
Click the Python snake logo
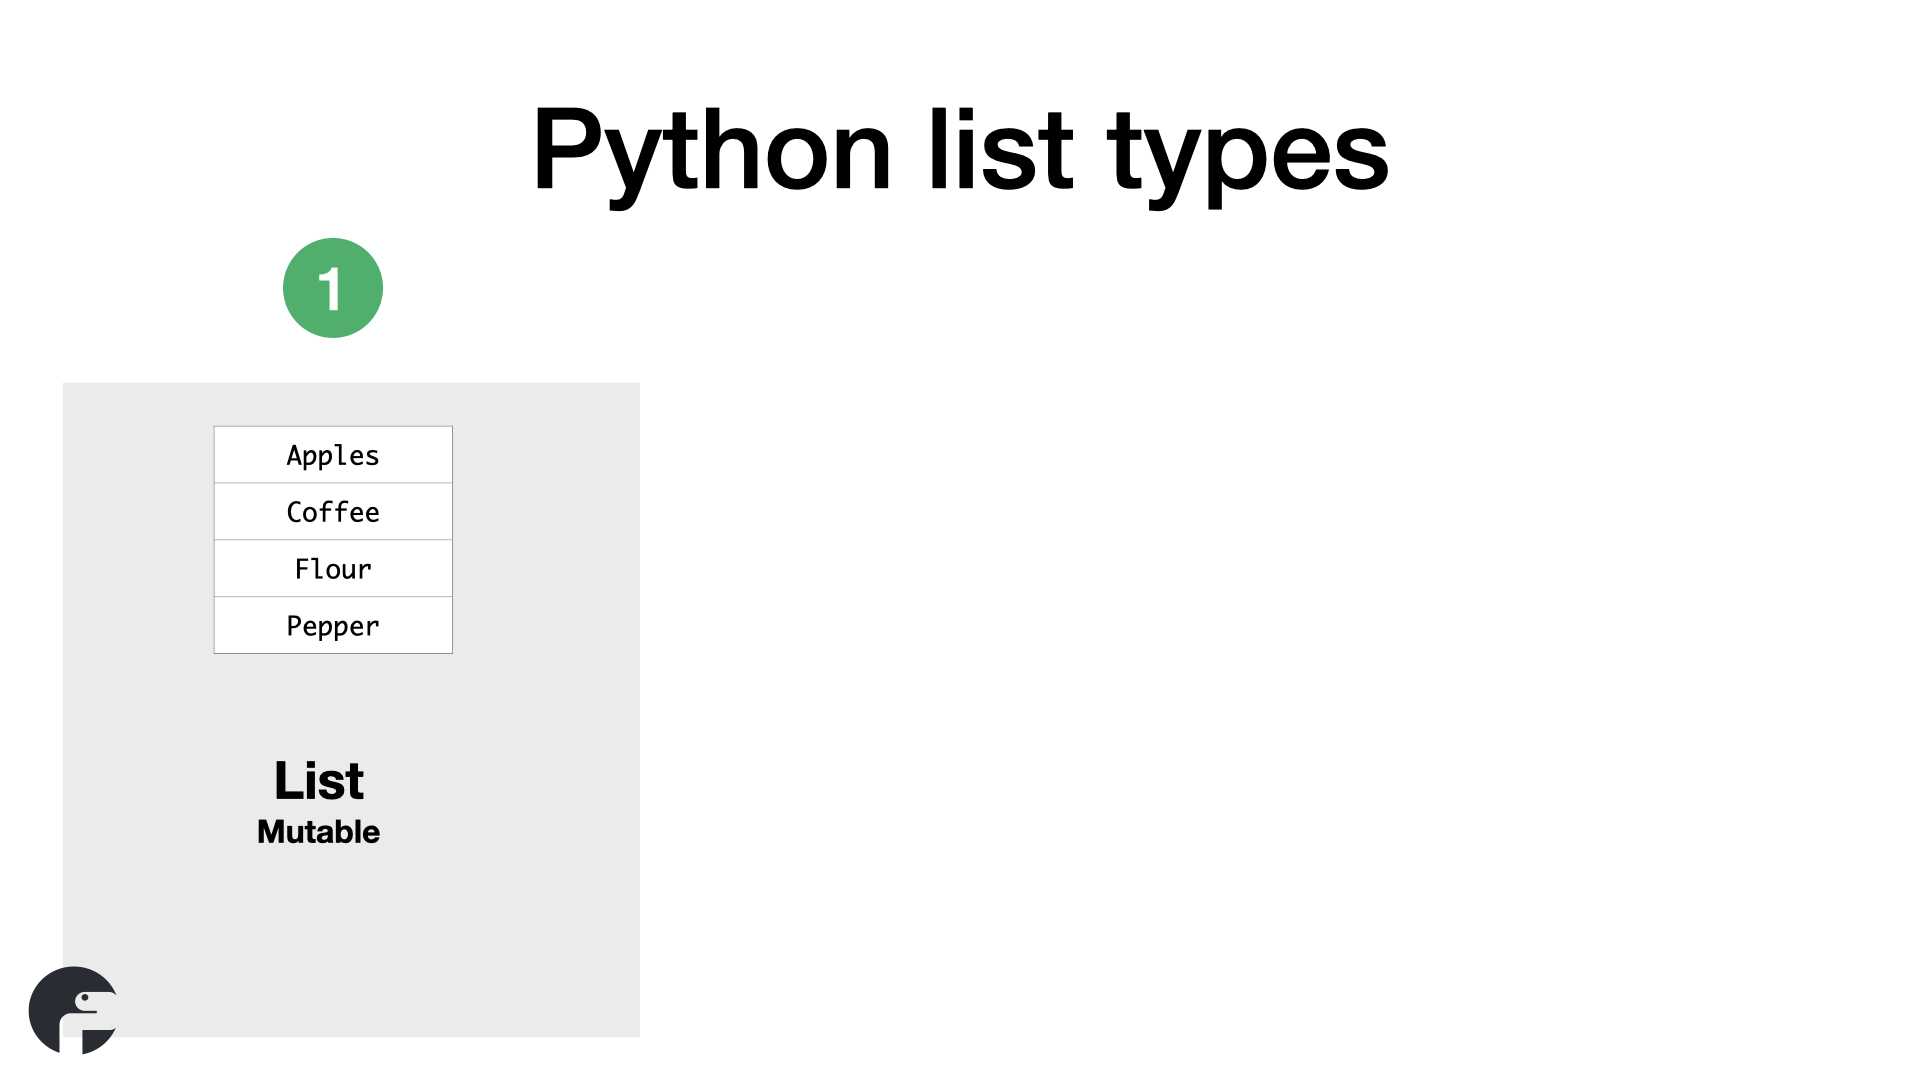click(73, 1010)
